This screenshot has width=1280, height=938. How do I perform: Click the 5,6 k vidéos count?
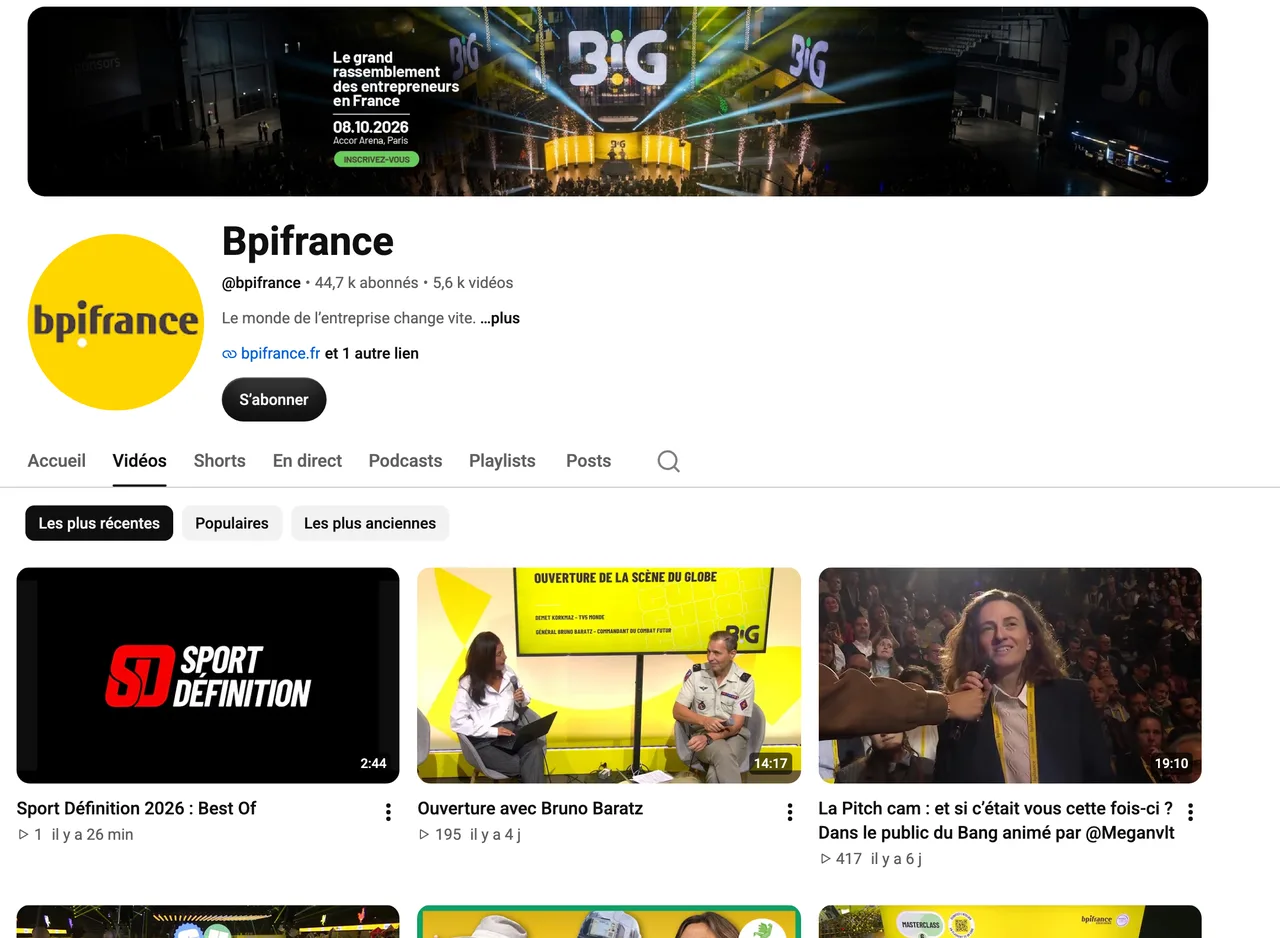pyautogui.click(x=473, y=283)
